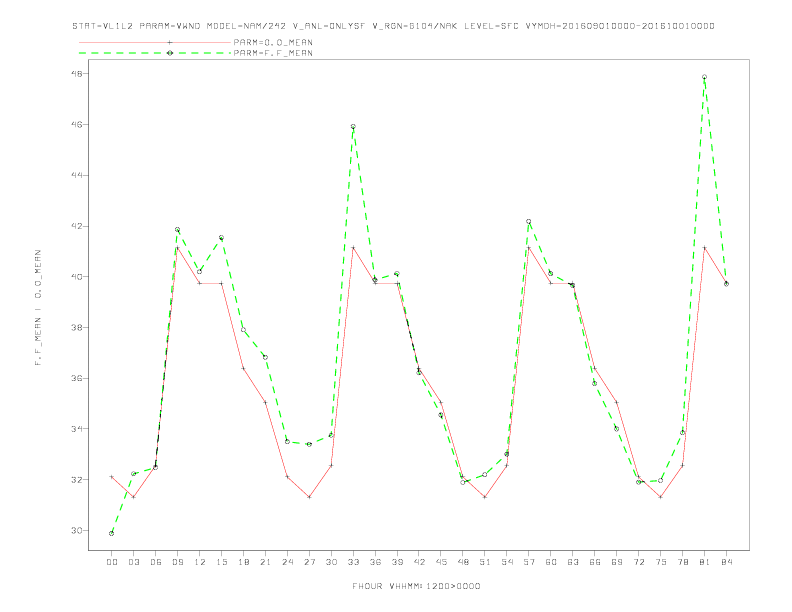Screen dimensions: 792x612
Task: Click y-axis tick value 40
Action: tap(77, 277)
